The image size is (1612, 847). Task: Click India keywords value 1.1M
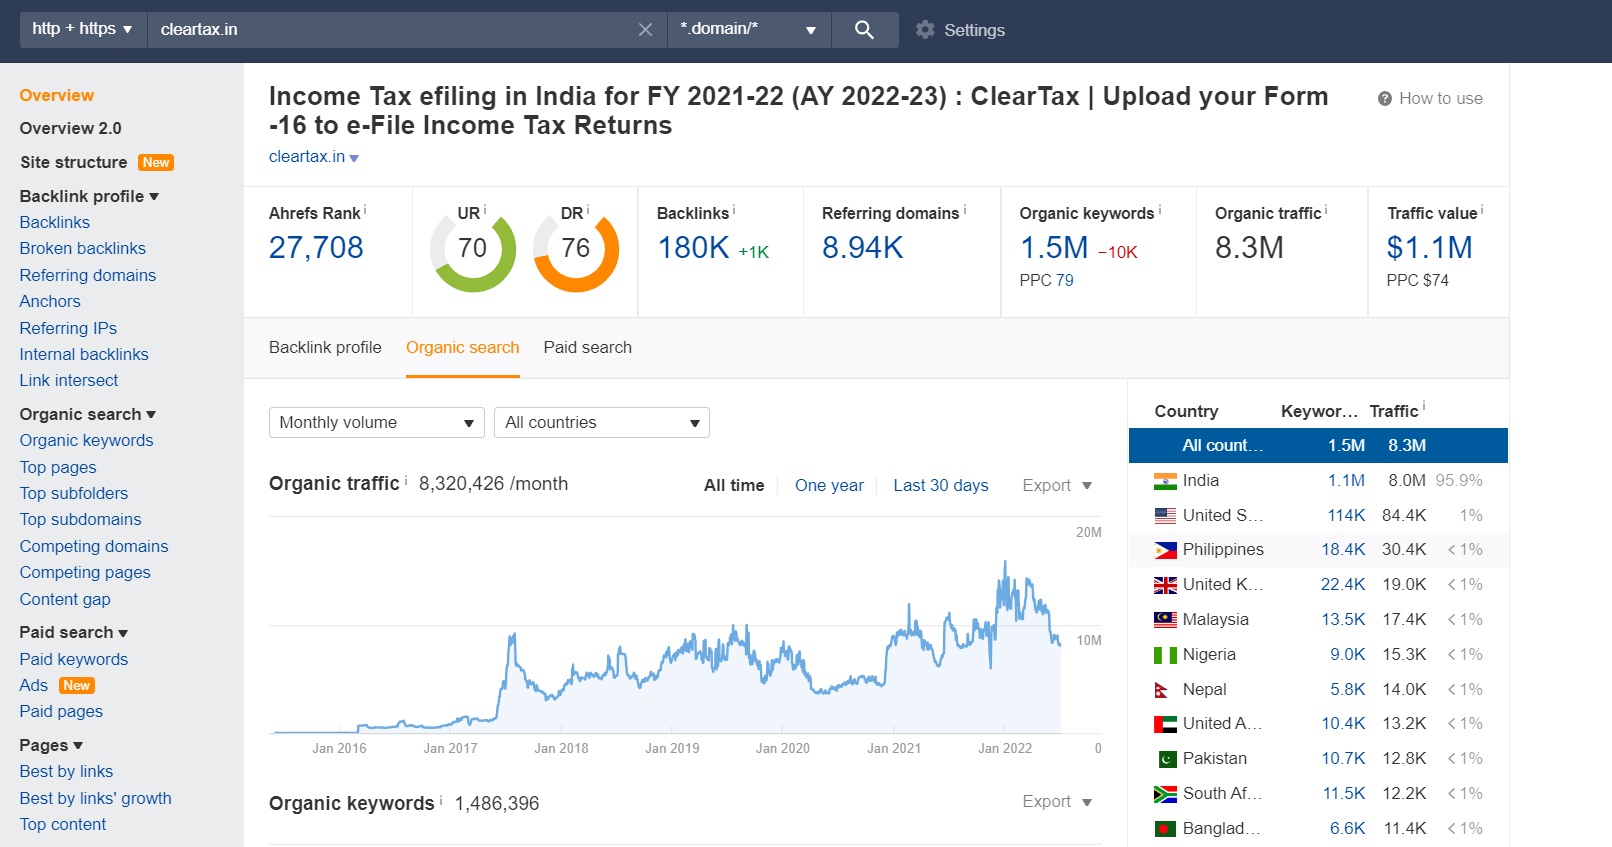pos(1346,481)
